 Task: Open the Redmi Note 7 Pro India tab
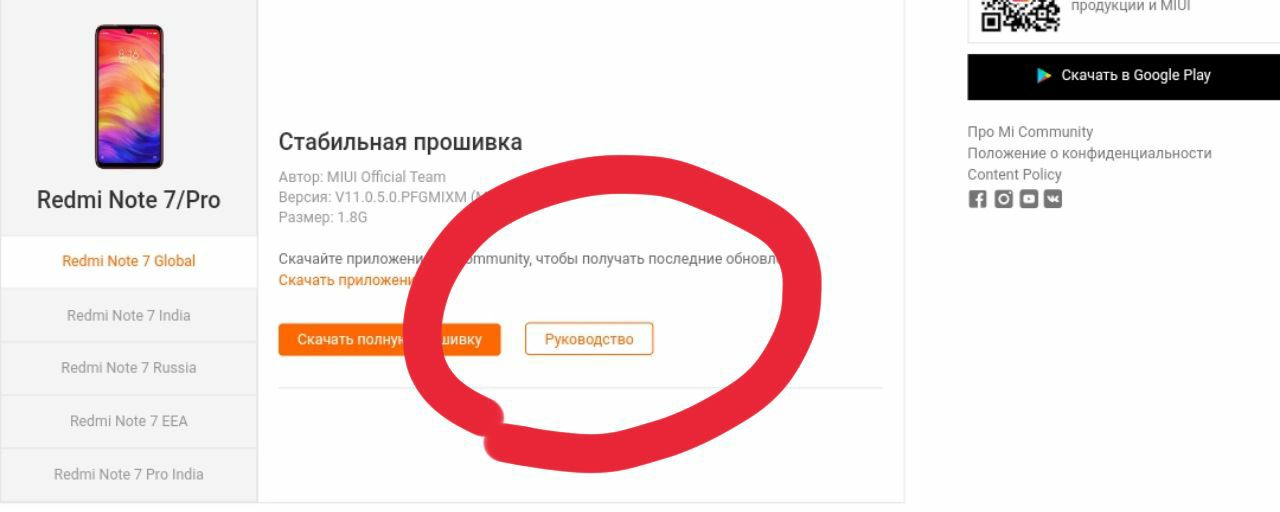[x=129, y=474]
